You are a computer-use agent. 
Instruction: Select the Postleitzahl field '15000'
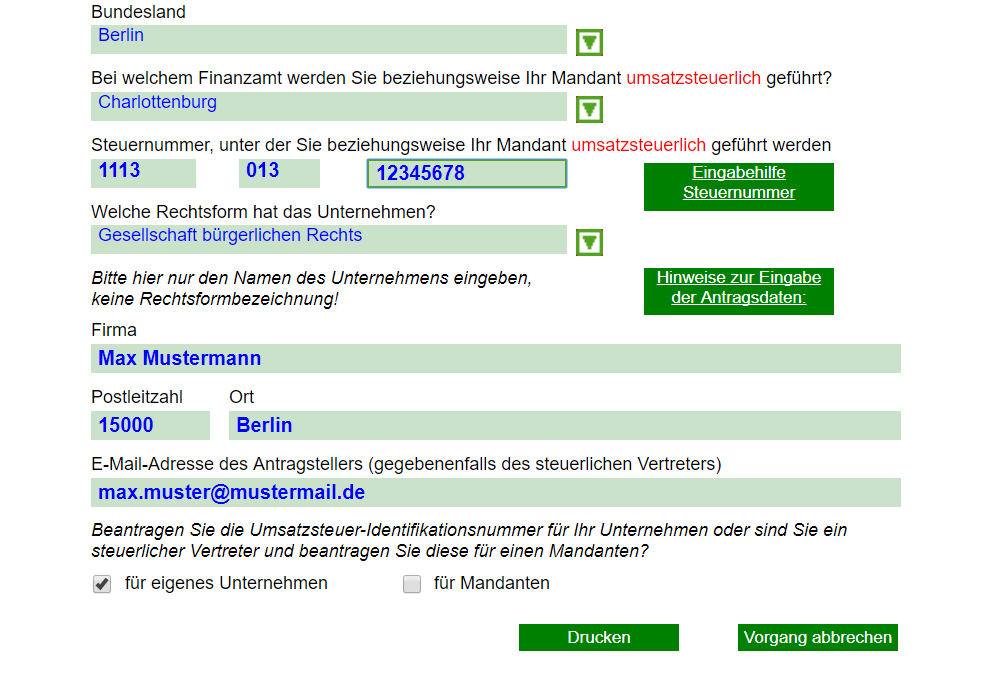click(x=150, y=425)
